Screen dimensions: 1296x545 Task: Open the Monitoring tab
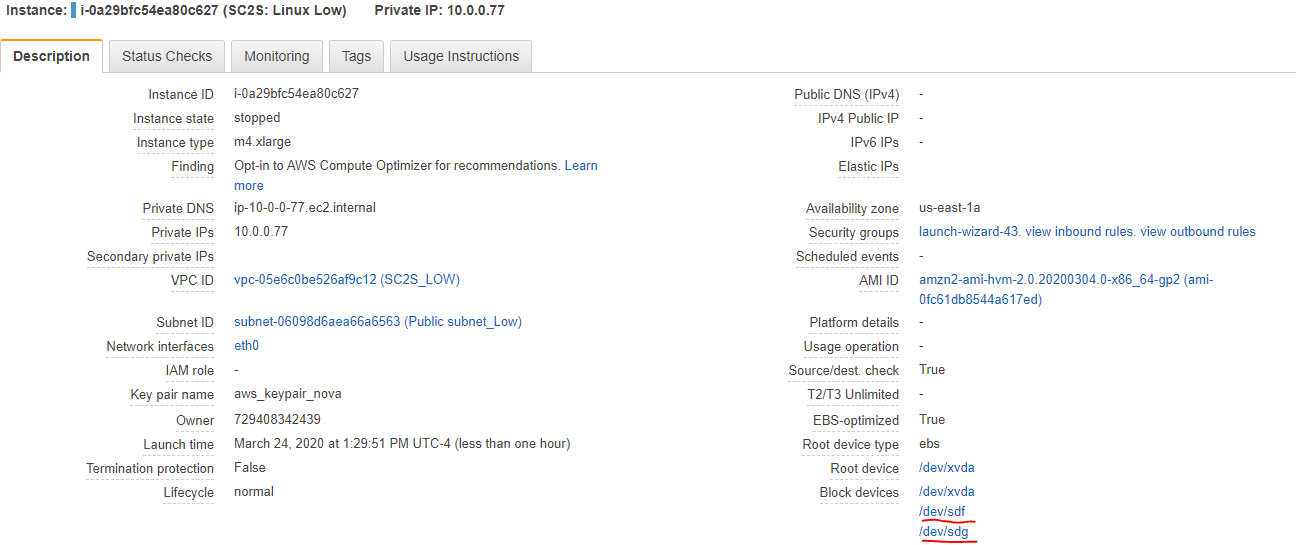coord(277,56)
